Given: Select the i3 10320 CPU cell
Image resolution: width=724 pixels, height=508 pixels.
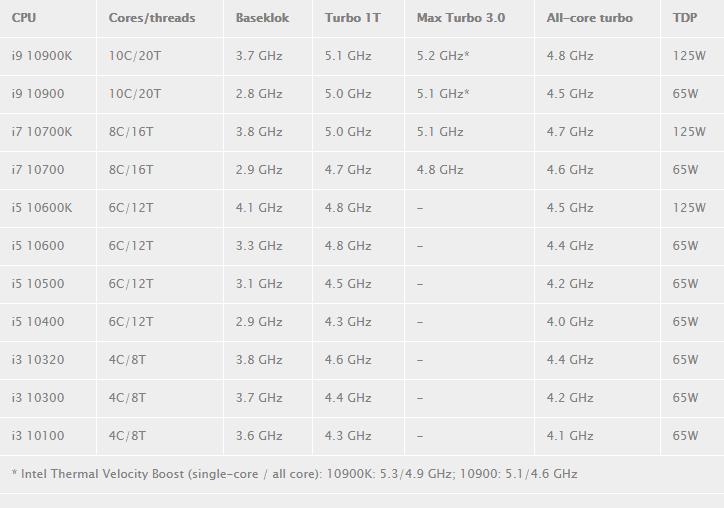Looking at the screenshot, I should tap(38, 360).
